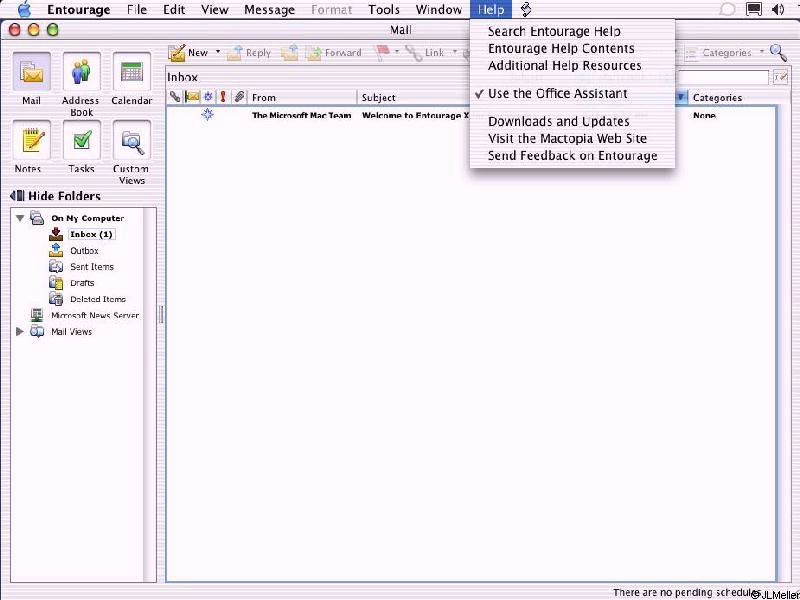Select the Inbox (1) folder label
Viewport: 800px width, 600px height.
91,234
